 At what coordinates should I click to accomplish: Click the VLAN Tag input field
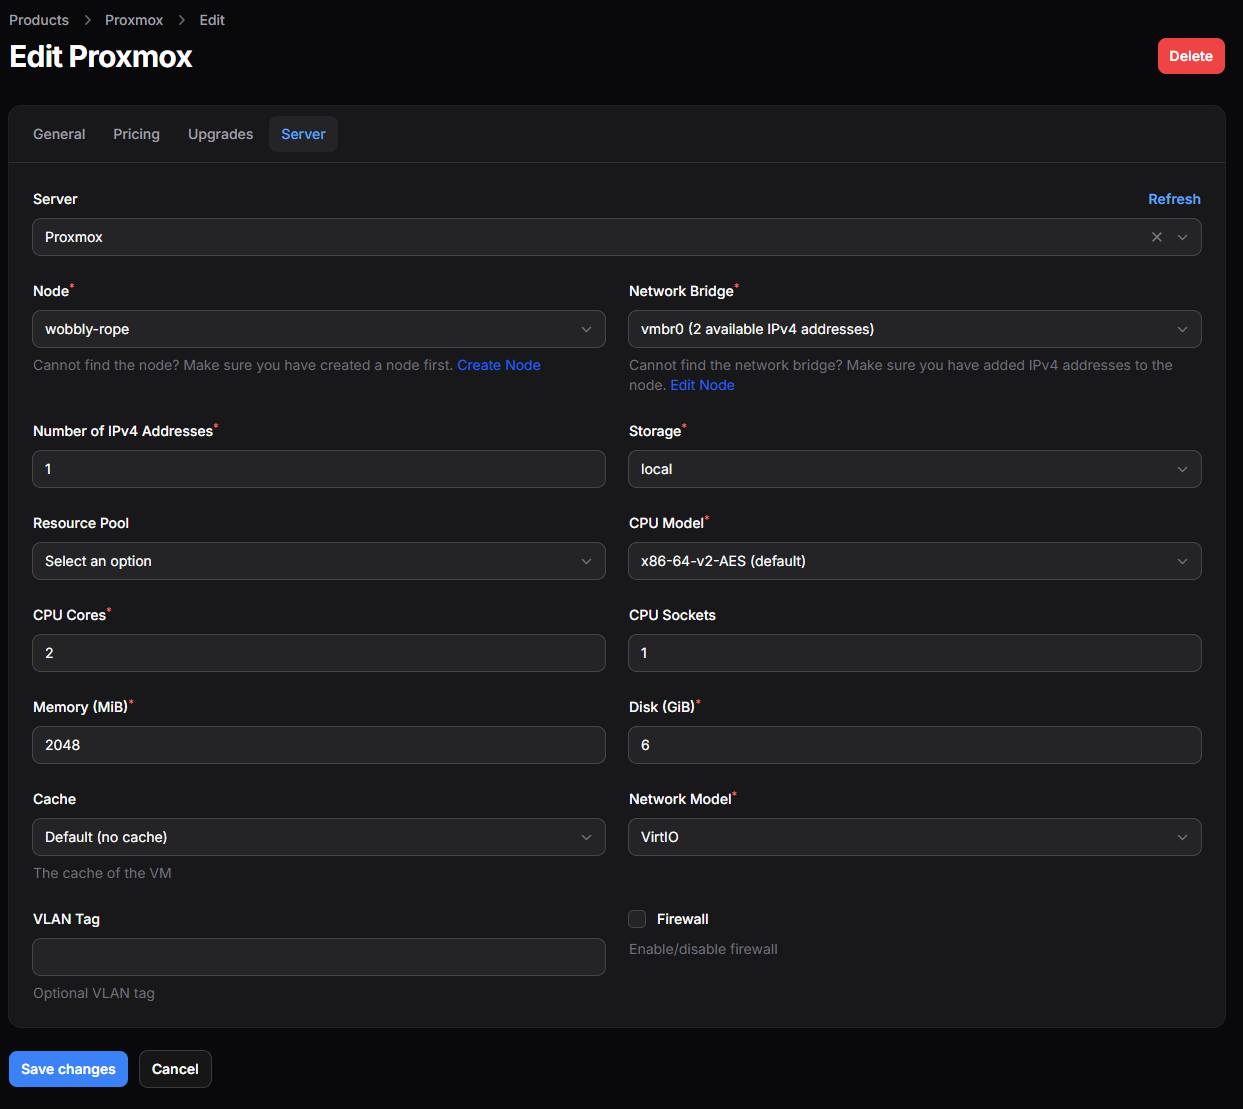318,957
